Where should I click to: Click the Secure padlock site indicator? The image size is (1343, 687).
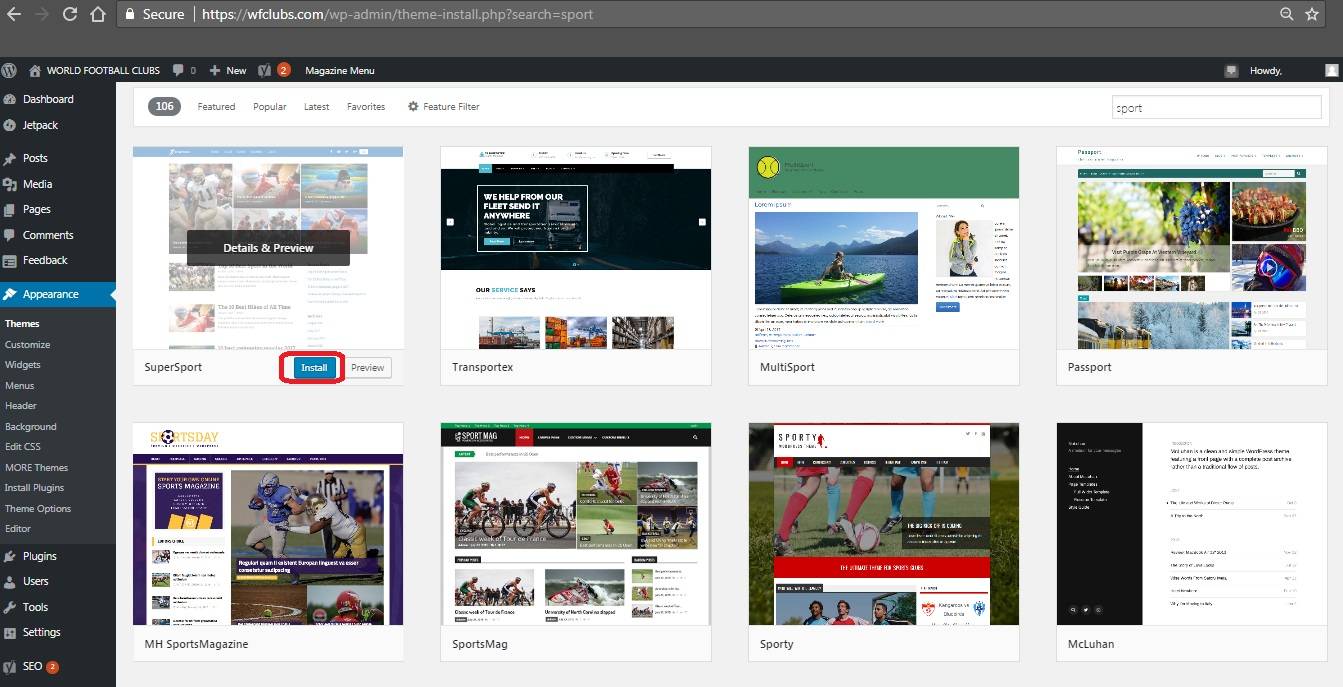154,14
